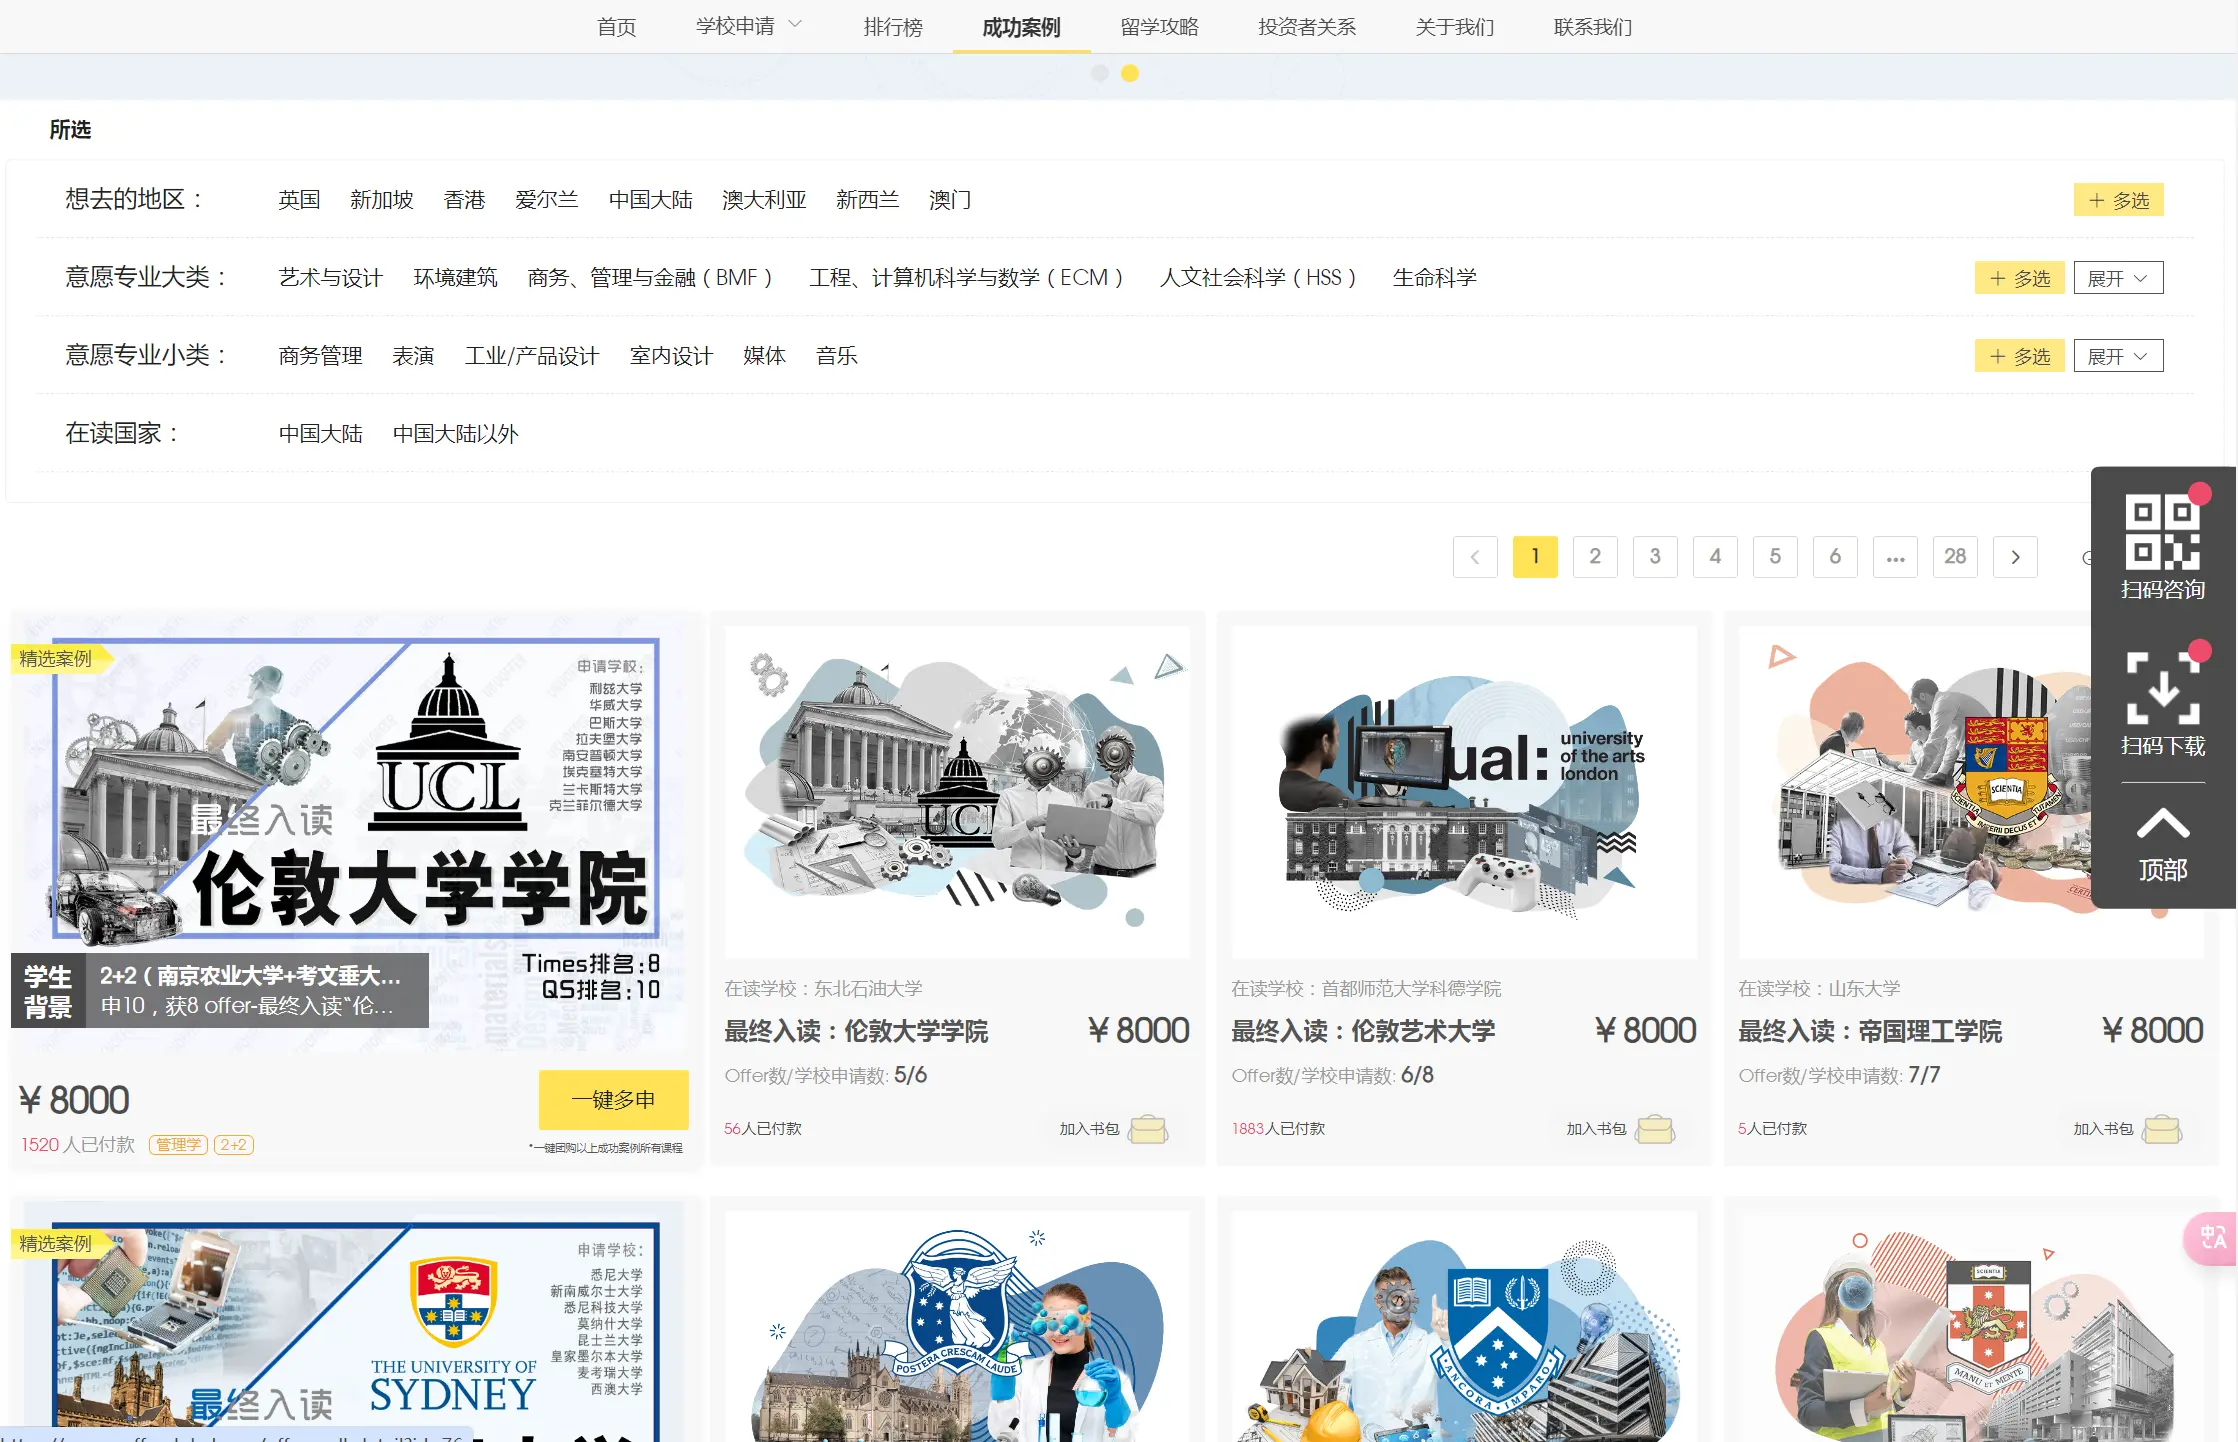Filter region by 澳门
Viewport: 2238px width, 1442px height.
tap(950, 200)
